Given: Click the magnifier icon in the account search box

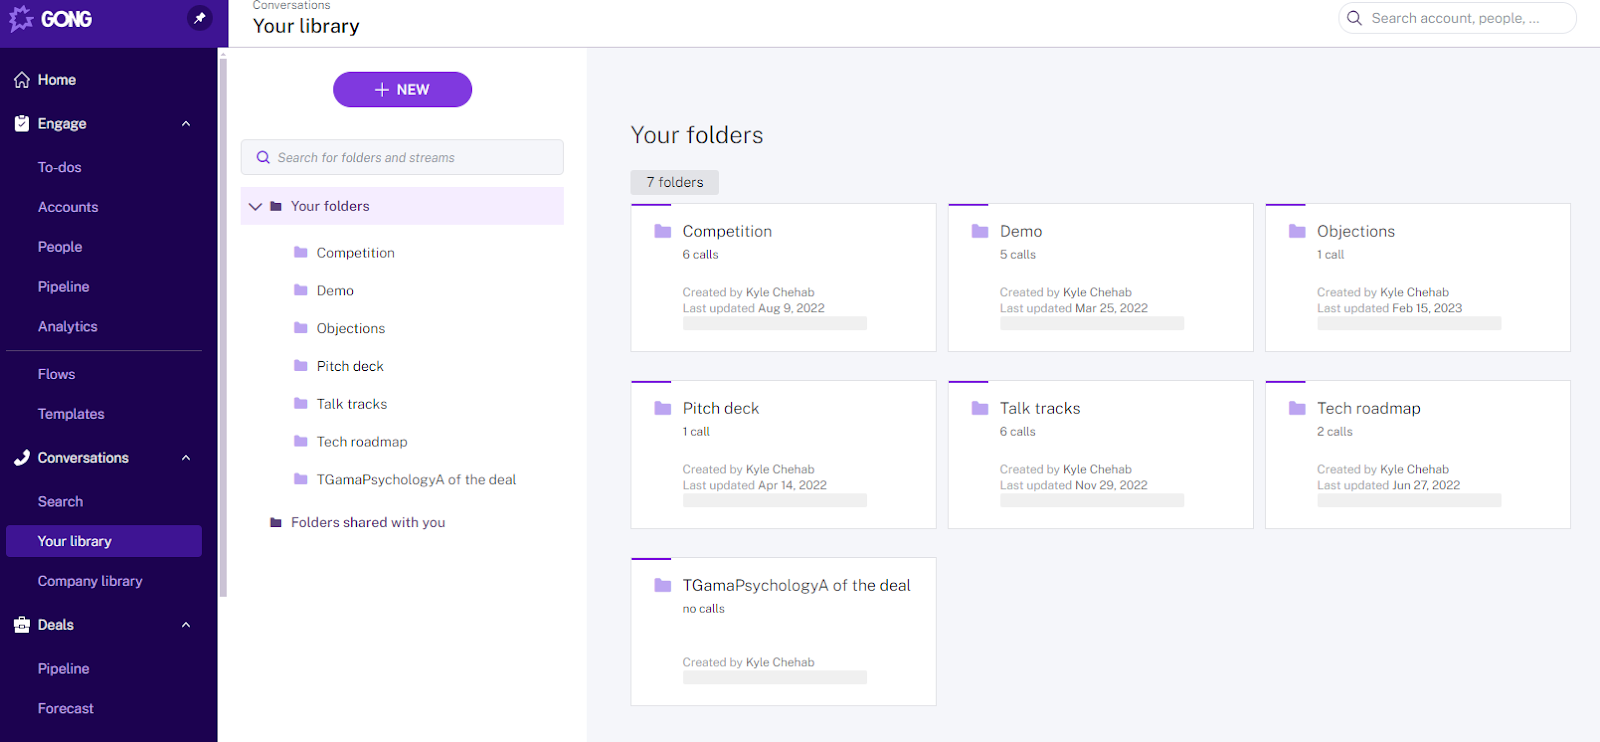Looking at the screenshot, I should (x=1354, y=18).
